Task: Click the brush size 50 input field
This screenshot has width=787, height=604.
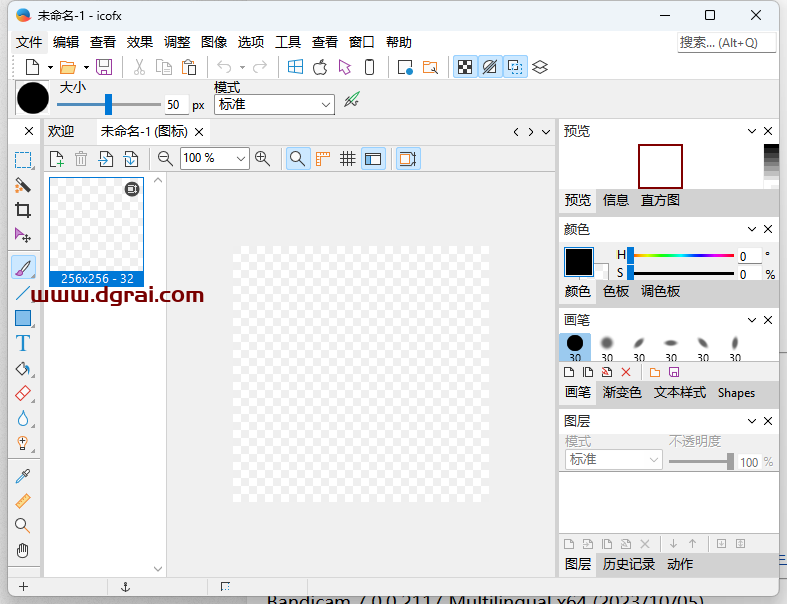Action: coord(176,105)
